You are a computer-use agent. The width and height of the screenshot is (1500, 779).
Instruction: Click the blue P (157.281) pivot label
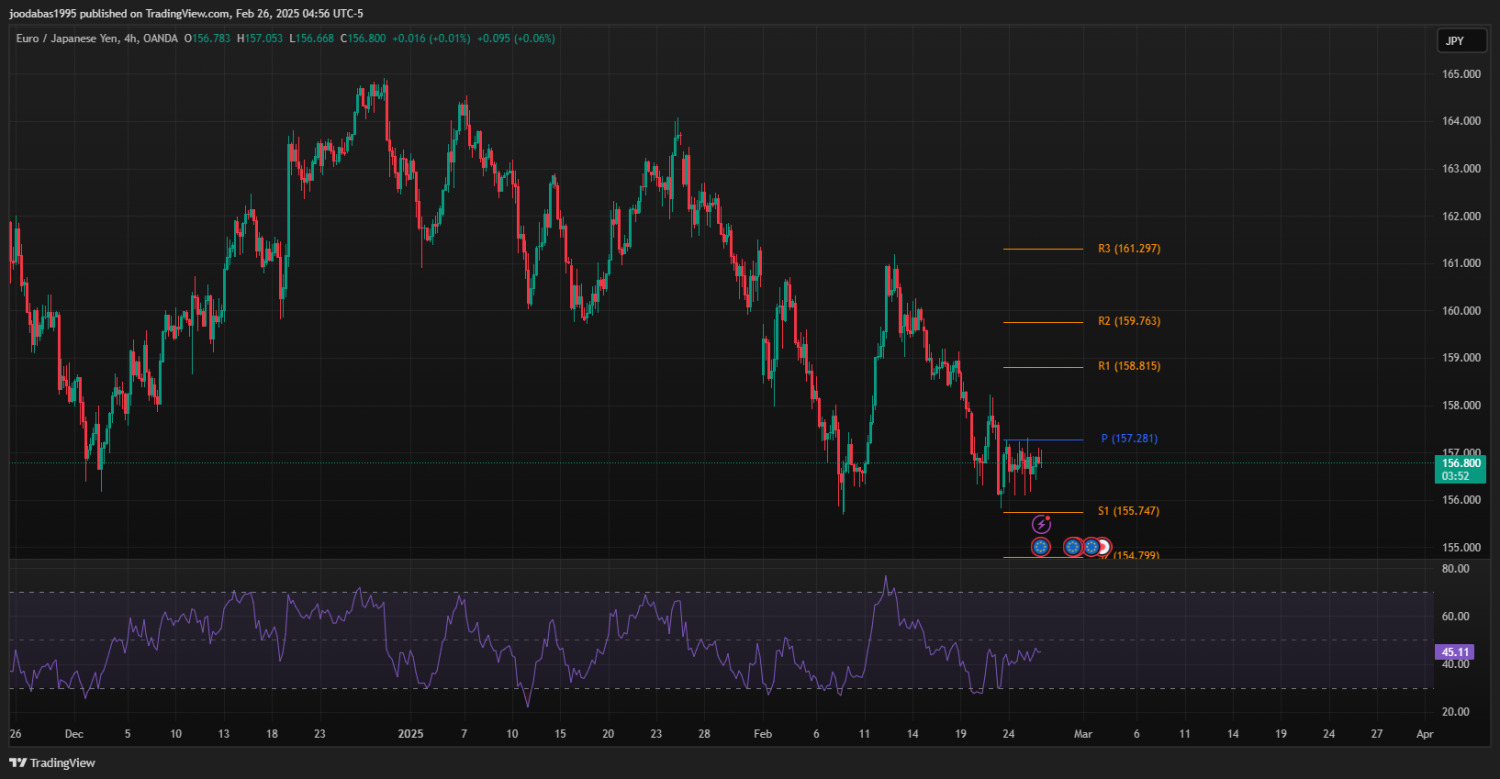pos(1129,439)
